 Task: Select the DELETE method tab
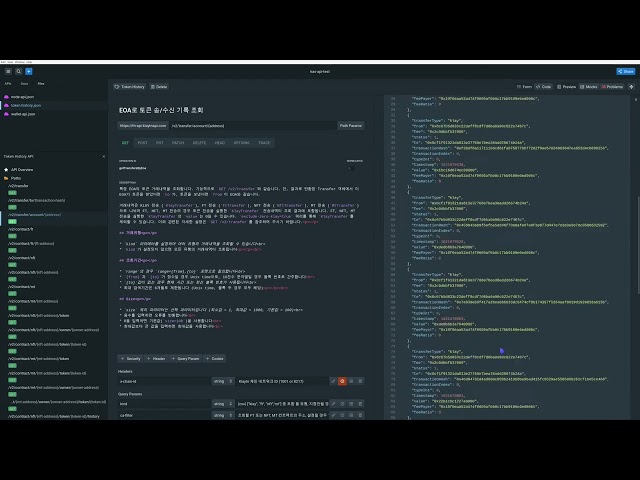pyautogui.click(x=199, y=143)
